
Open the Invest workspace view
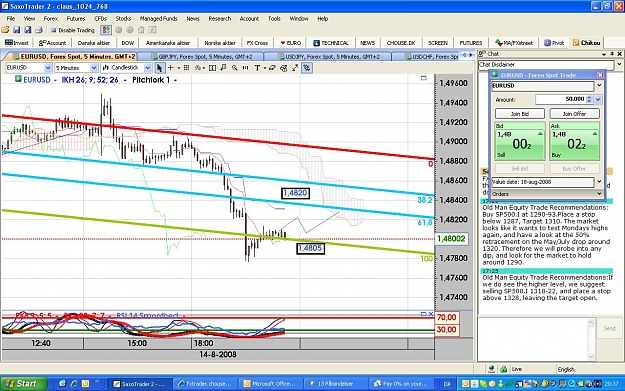coord(17,43)
